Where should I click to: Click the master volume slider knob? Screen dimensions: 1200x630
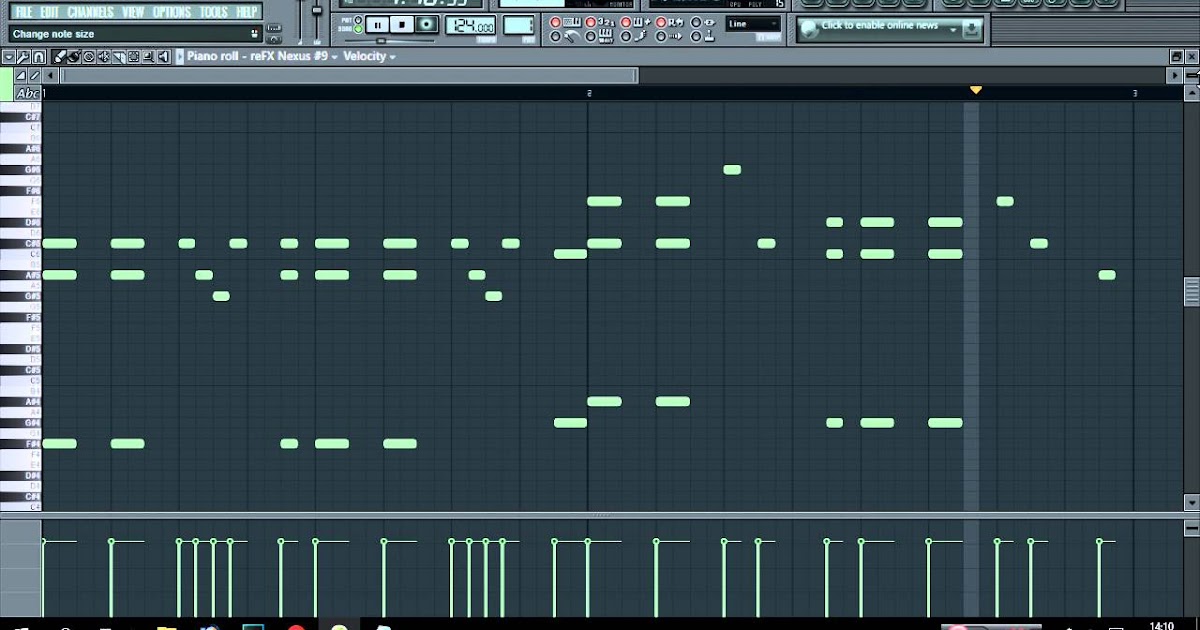tap(317, 11)
